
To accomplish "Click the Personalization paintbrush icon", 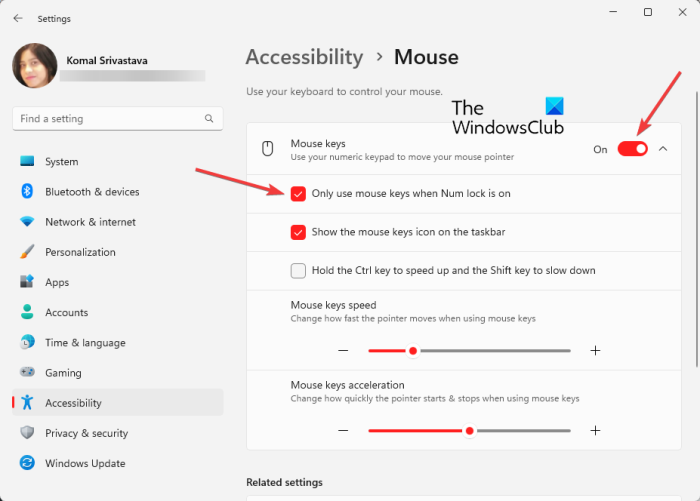I will pyautogui.click(x=27, y=252).
